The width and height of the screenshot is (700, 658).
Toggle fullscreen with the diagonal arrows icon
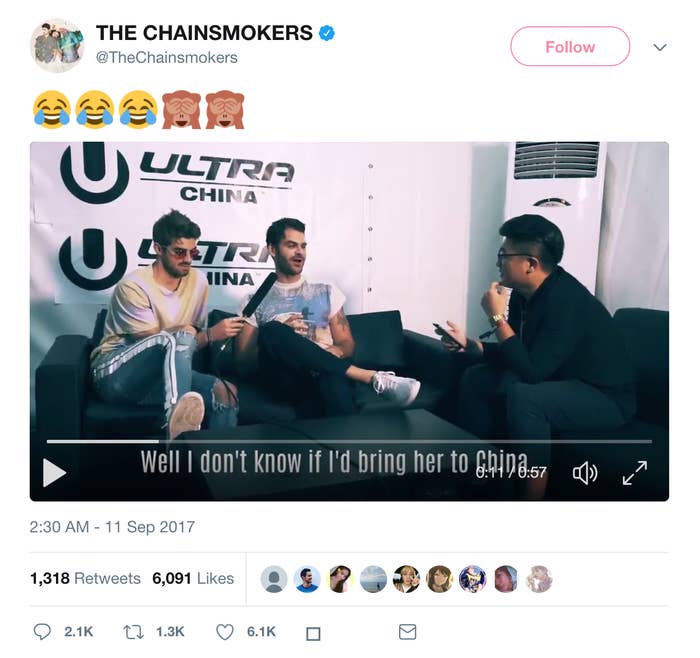click(x=635, y=473)
